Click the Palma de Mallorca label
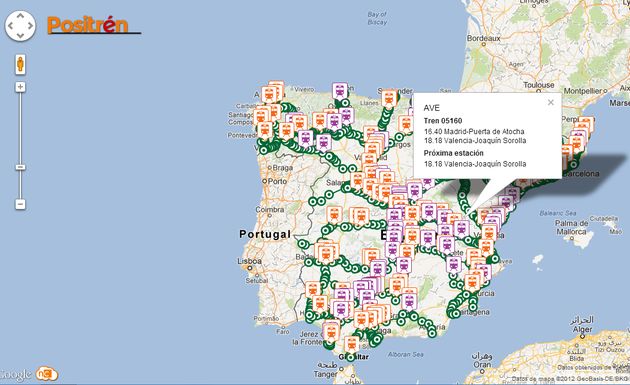This screenshot has width=630, height=385. pos(571,227)
